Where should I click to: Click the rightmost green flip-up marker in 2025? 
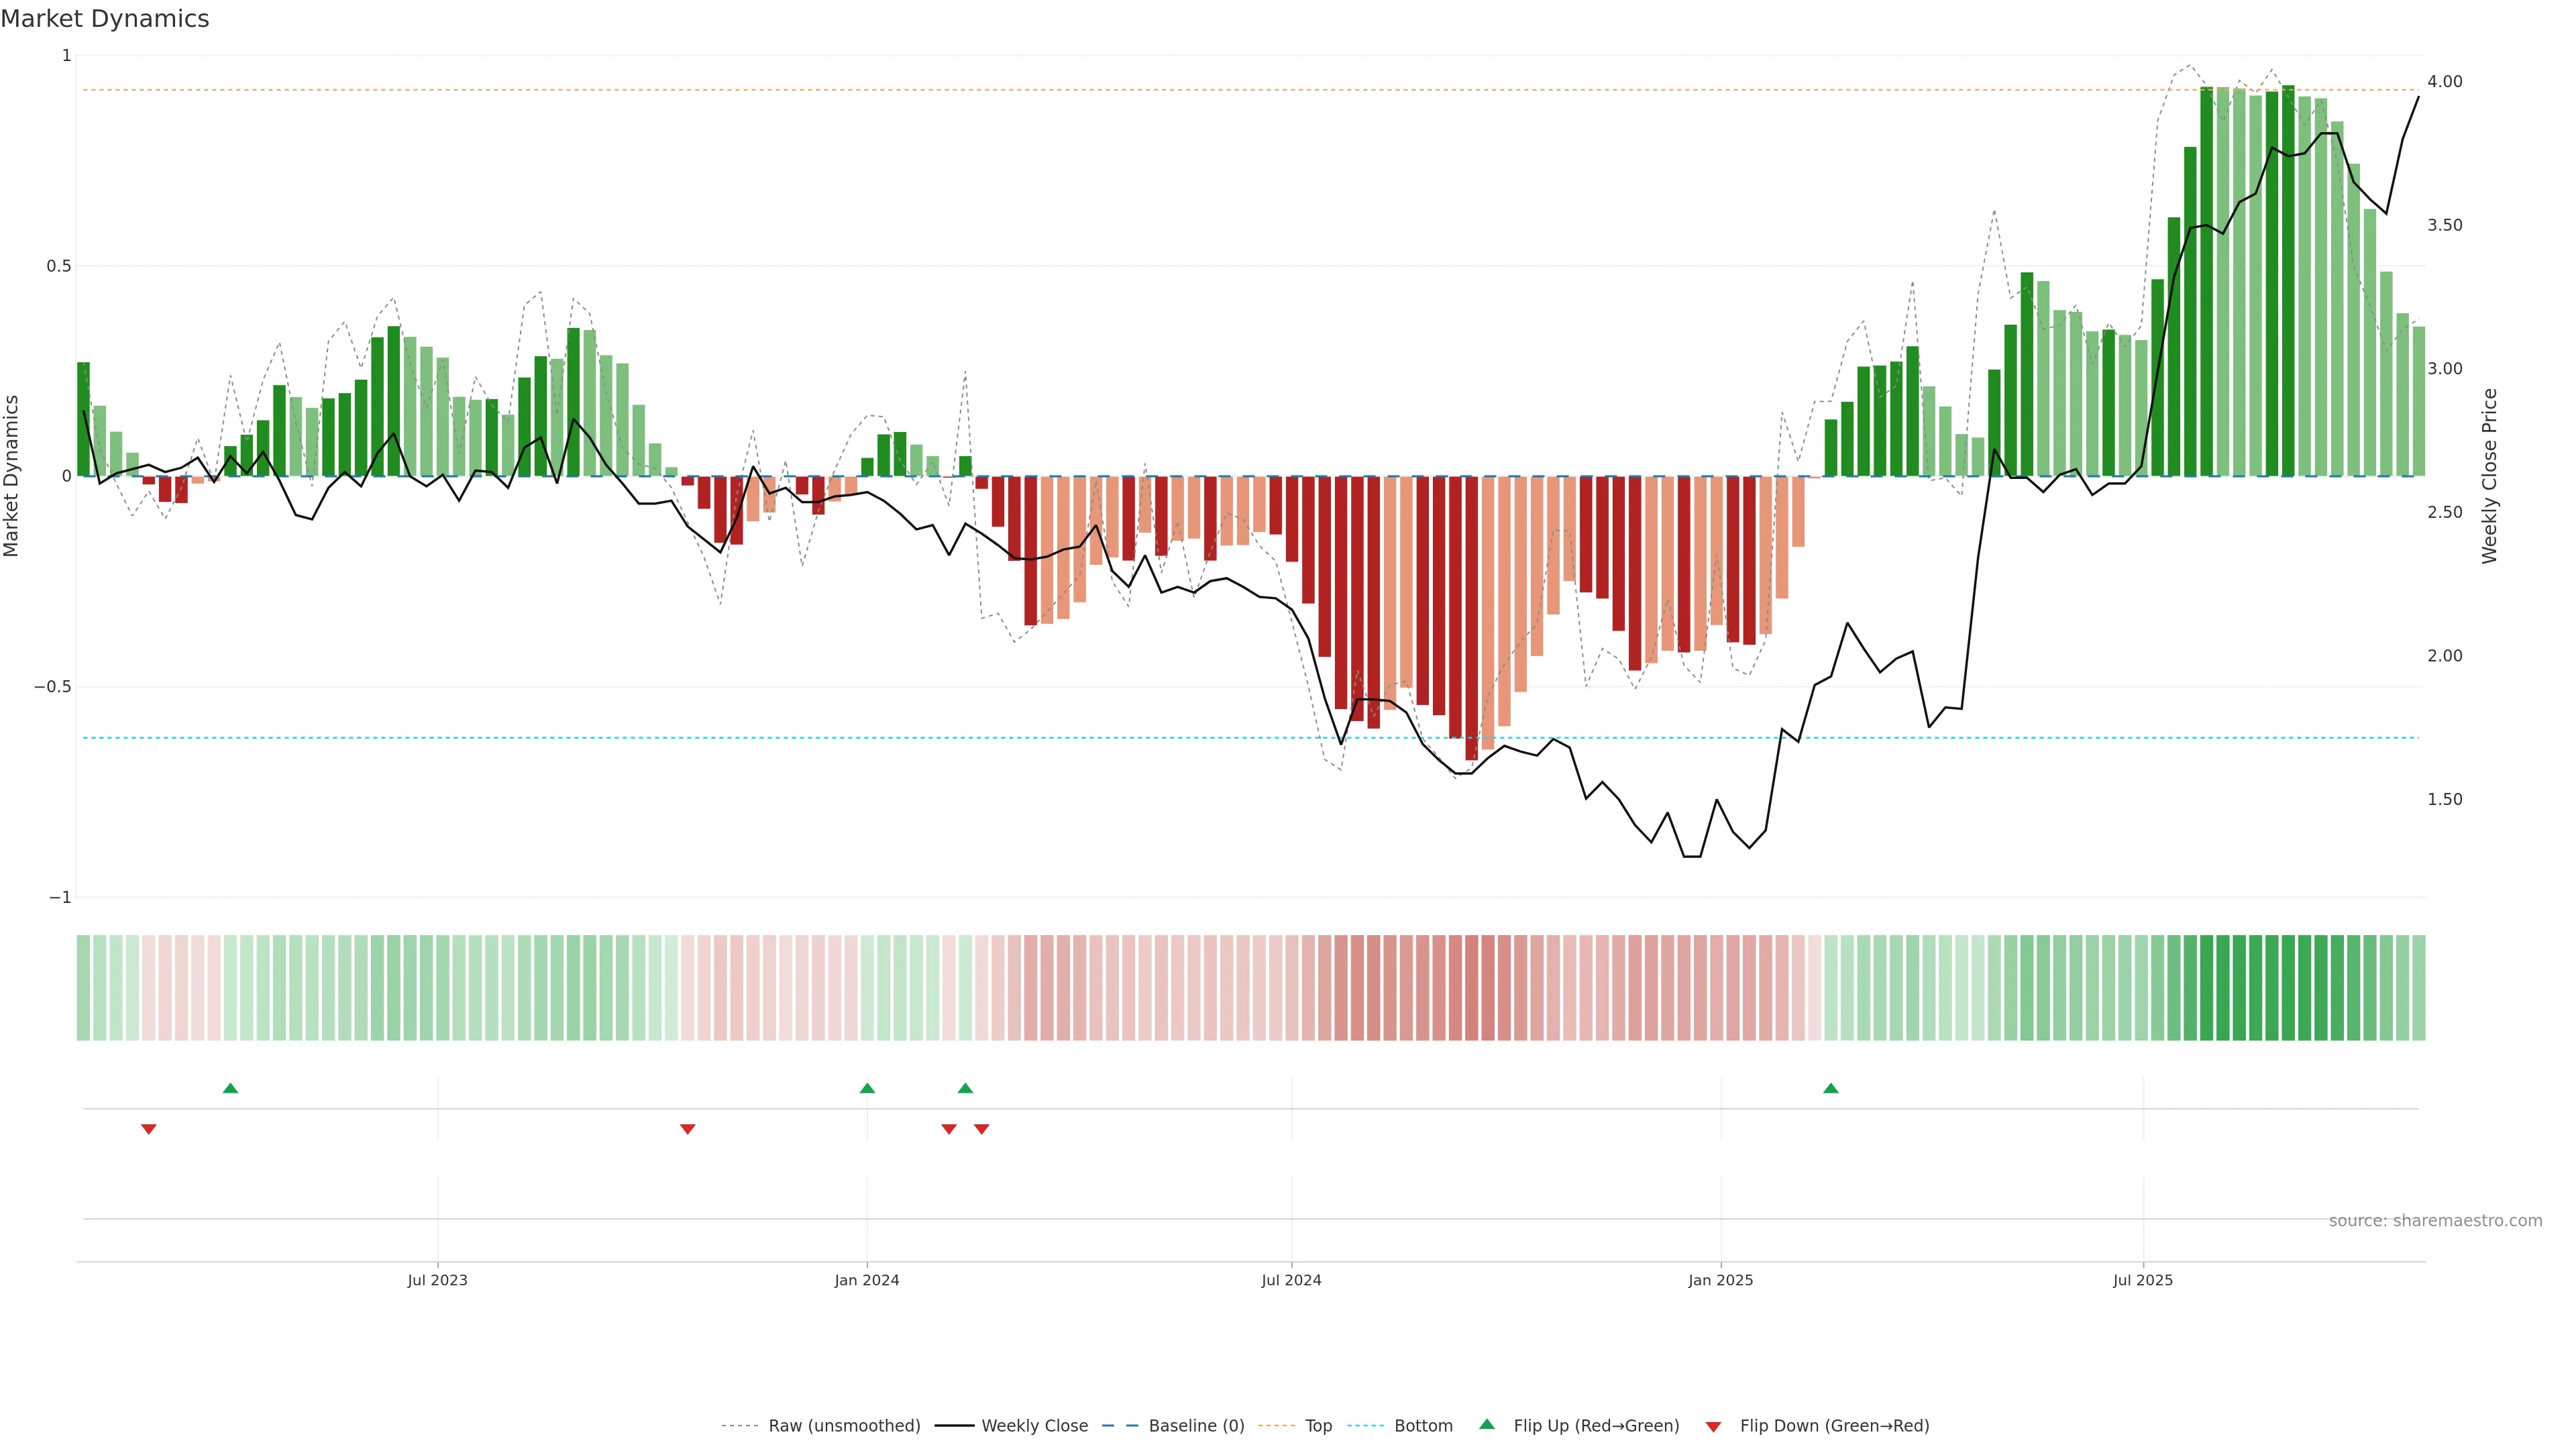point(1830,1088)
